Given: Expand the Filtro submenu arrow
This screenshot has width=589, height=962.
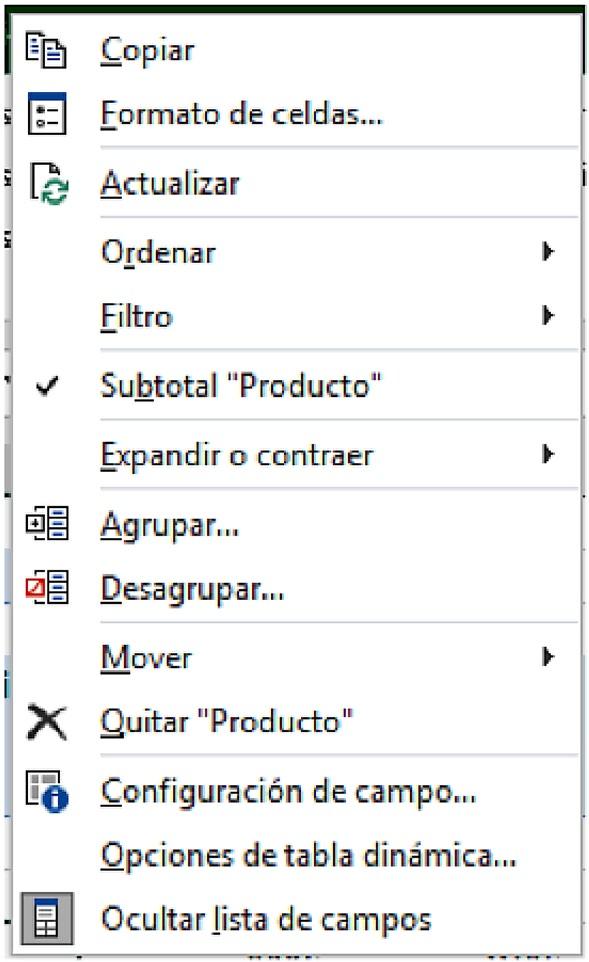Looking at the screenshot, I should [x=548, y=315].
